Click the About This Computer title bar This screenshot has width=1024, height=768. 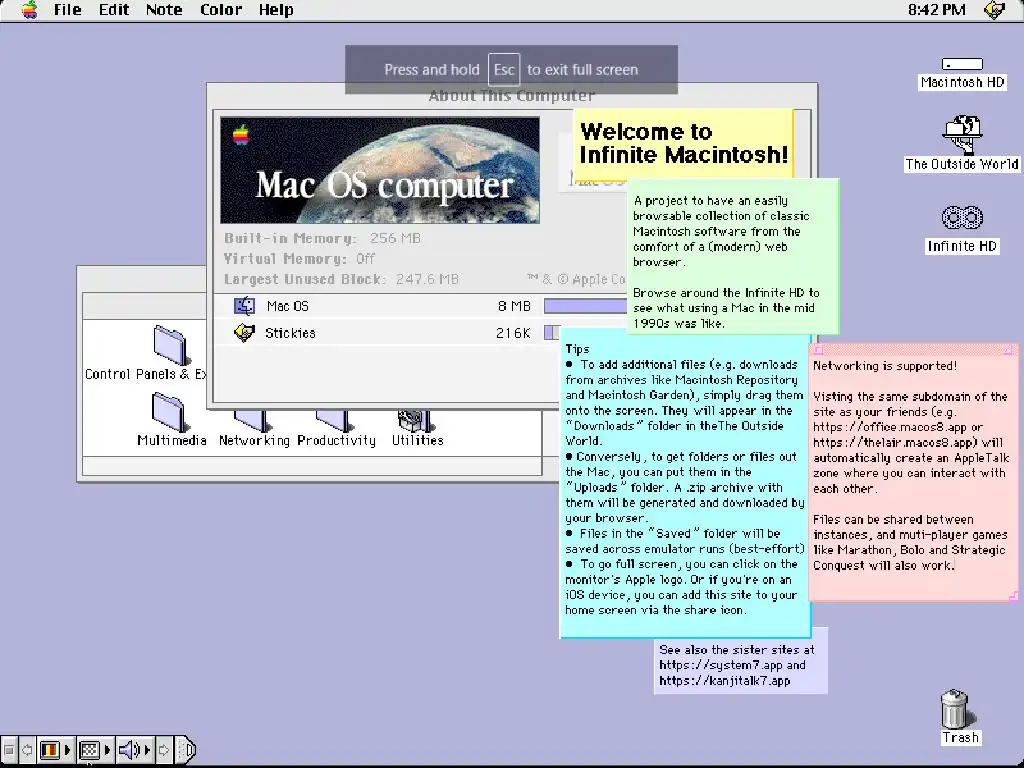pyautogui.click(x=512, y=95)
